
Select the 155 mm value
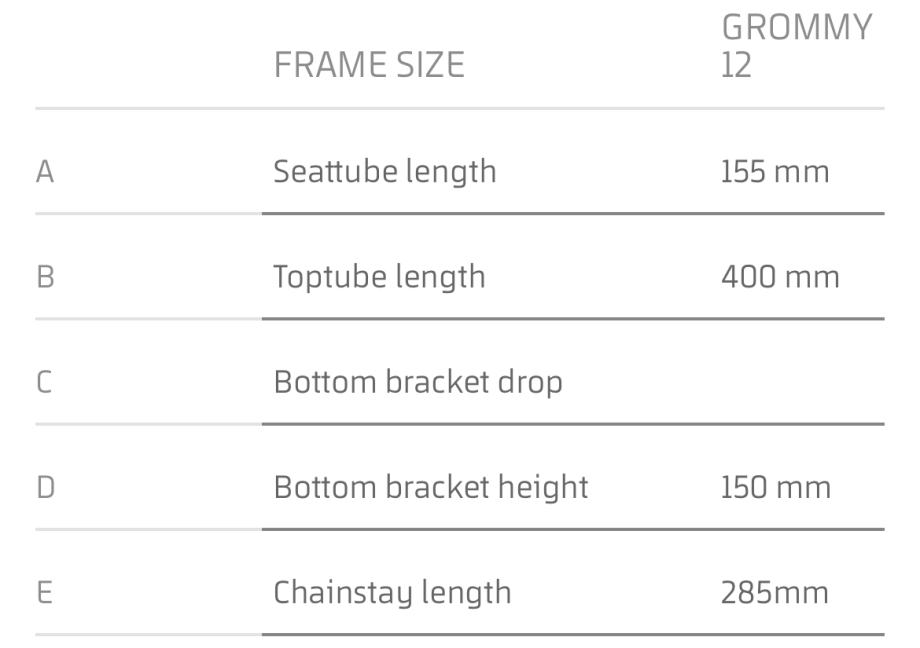point(775,171)
